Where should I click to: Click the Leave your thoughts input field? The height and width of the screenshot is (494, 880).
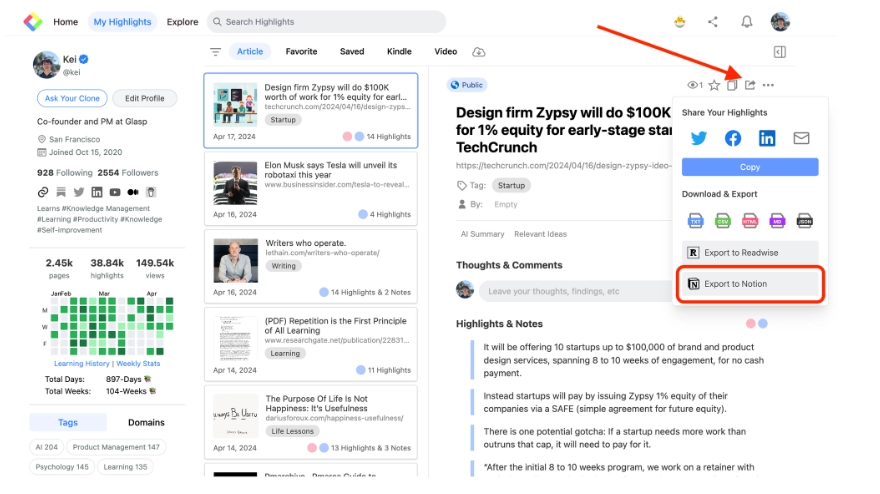coord(575,291)
